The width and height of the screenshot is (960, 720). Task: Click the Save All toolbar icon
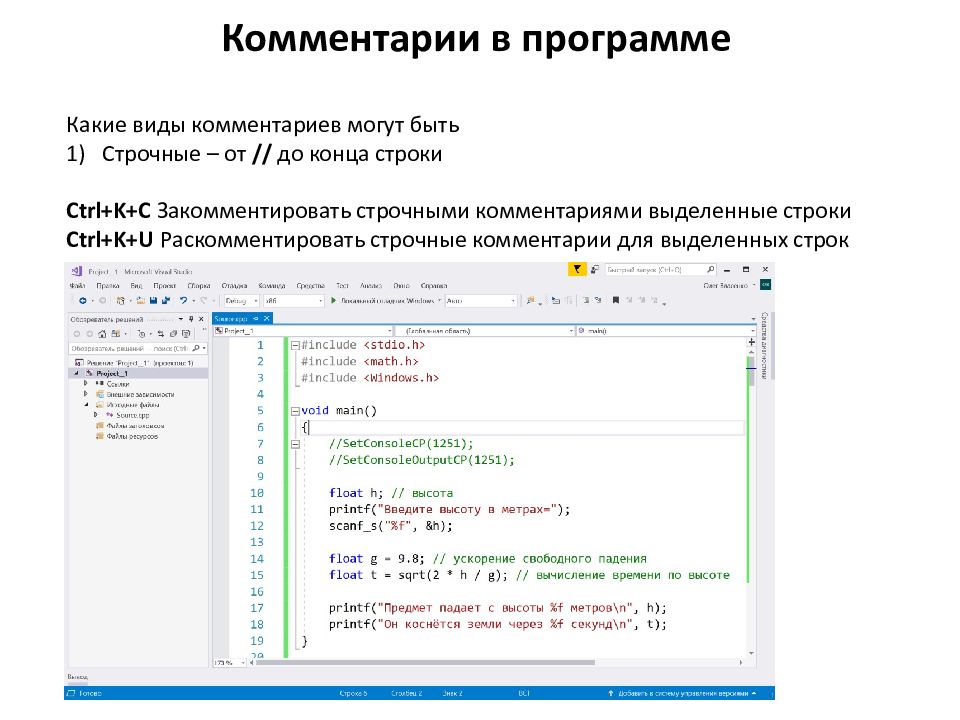pyautogui.click(x=165, y=301)
